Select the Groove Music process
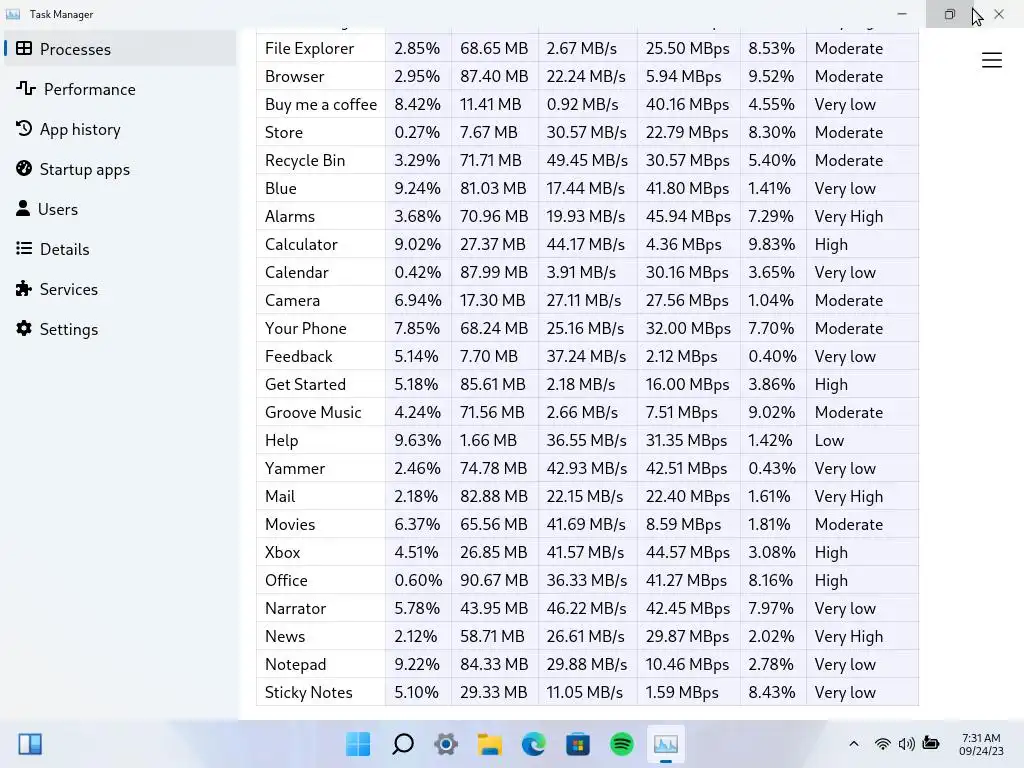The width and height of the screenshot is (1024, 768). (587, 412)
